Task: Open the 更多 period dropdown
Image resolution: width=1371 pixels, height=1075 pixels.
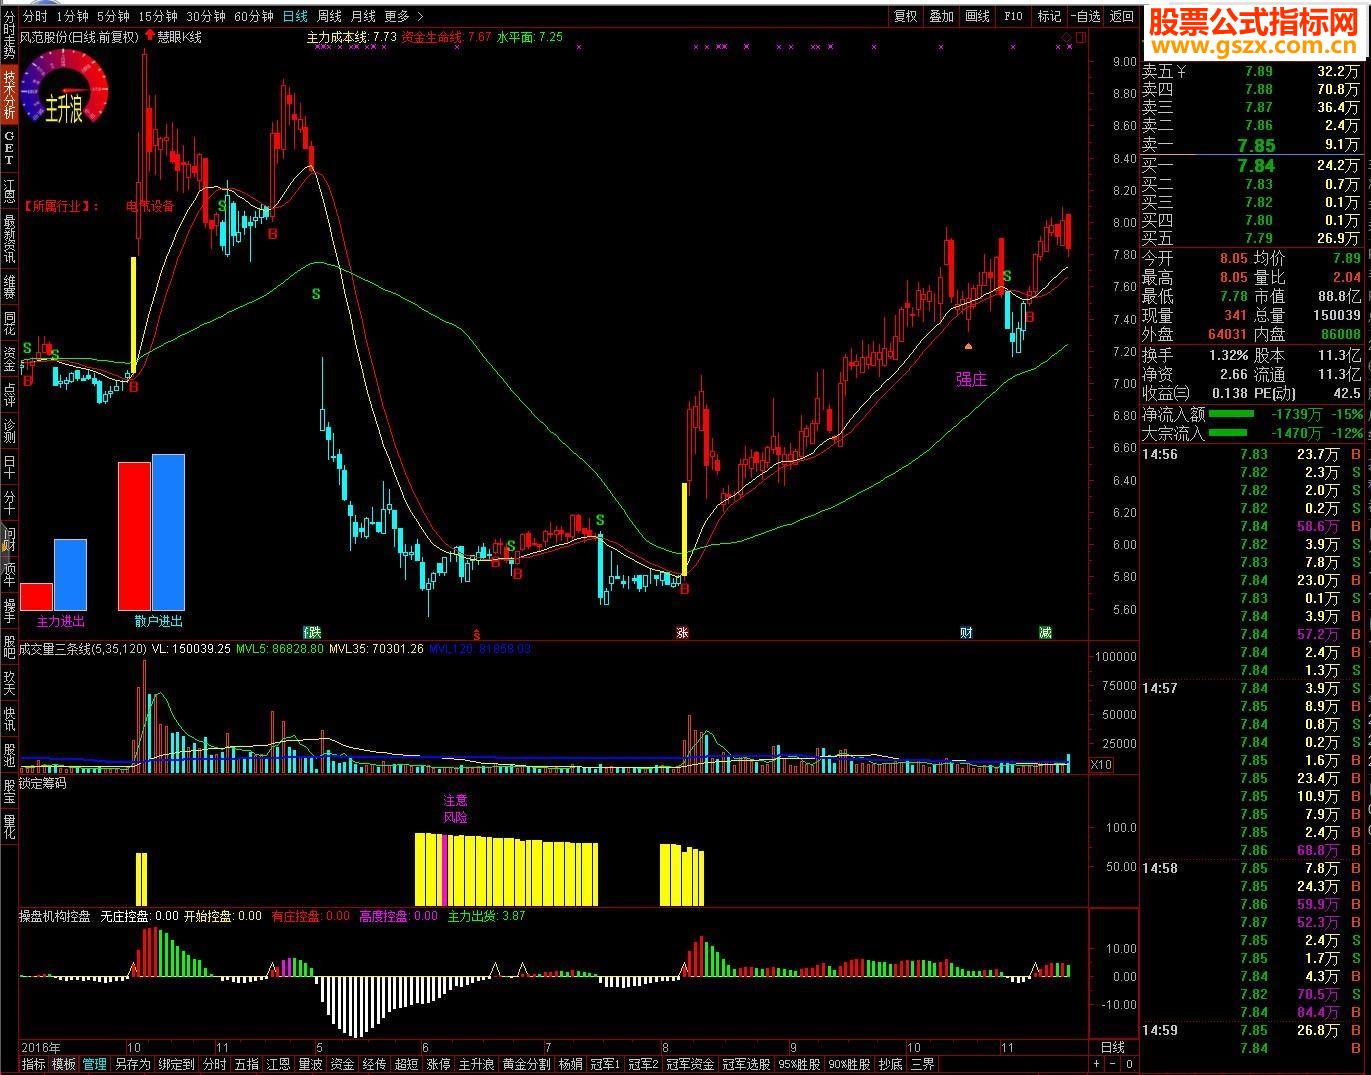Action: click(x=403, y=16)
